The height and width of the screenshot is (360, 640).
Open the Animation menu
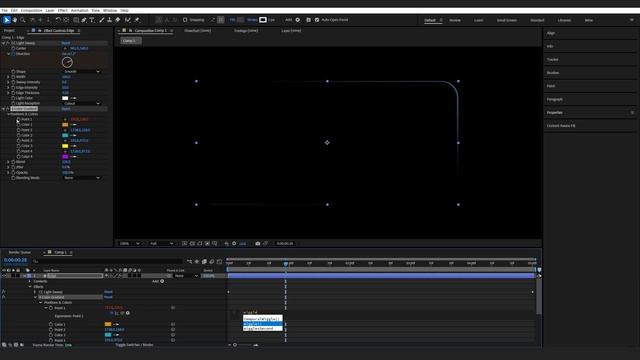coord(80,10)
